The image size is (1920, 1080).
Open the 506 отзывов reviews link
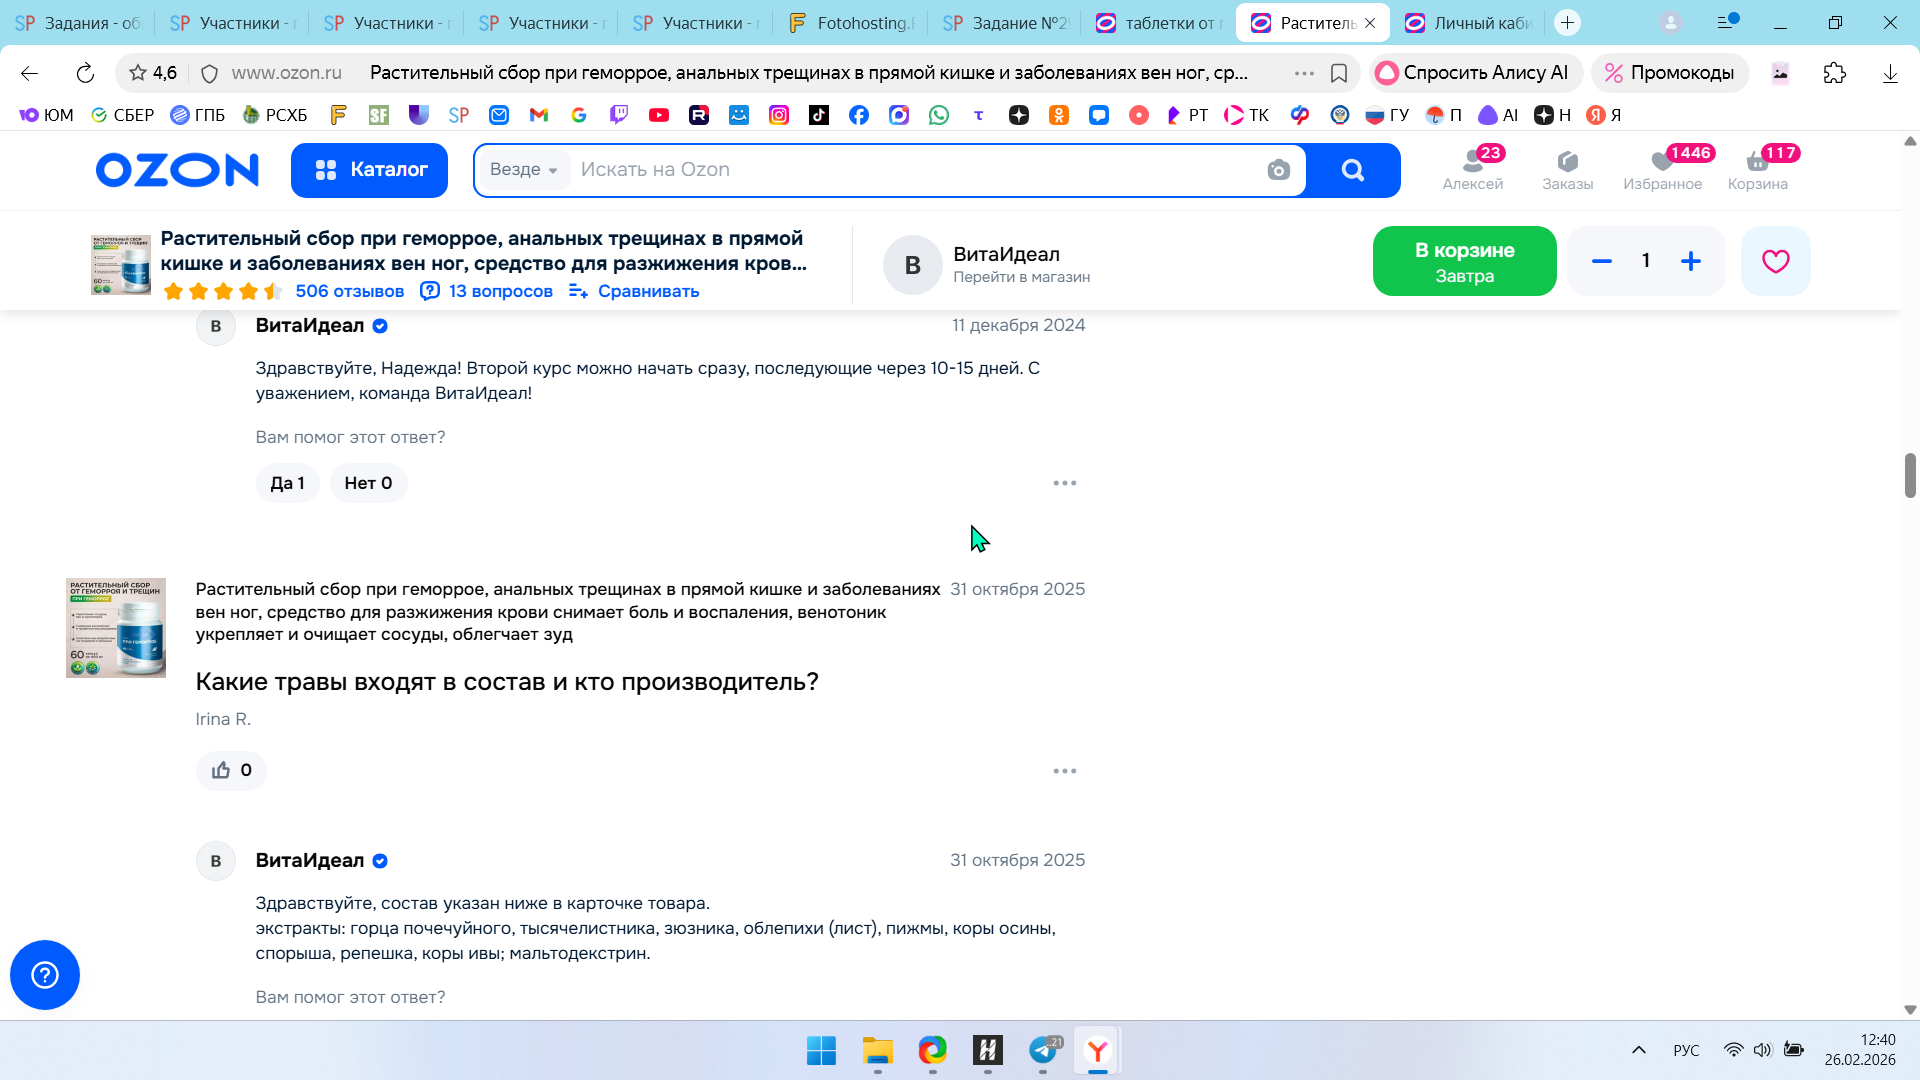tap(349, 291)
